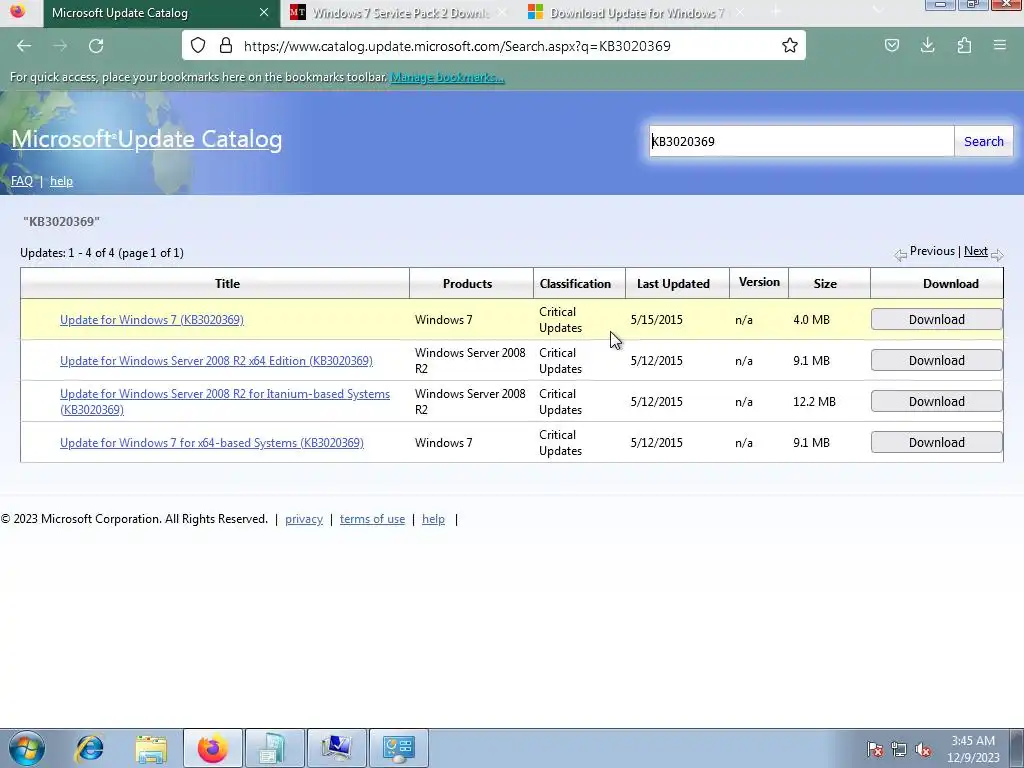This screenshot has height=768, width=1024.
Task: Show Firefox downloads panel
Action: pyautogui.click(x=927, y=45)
